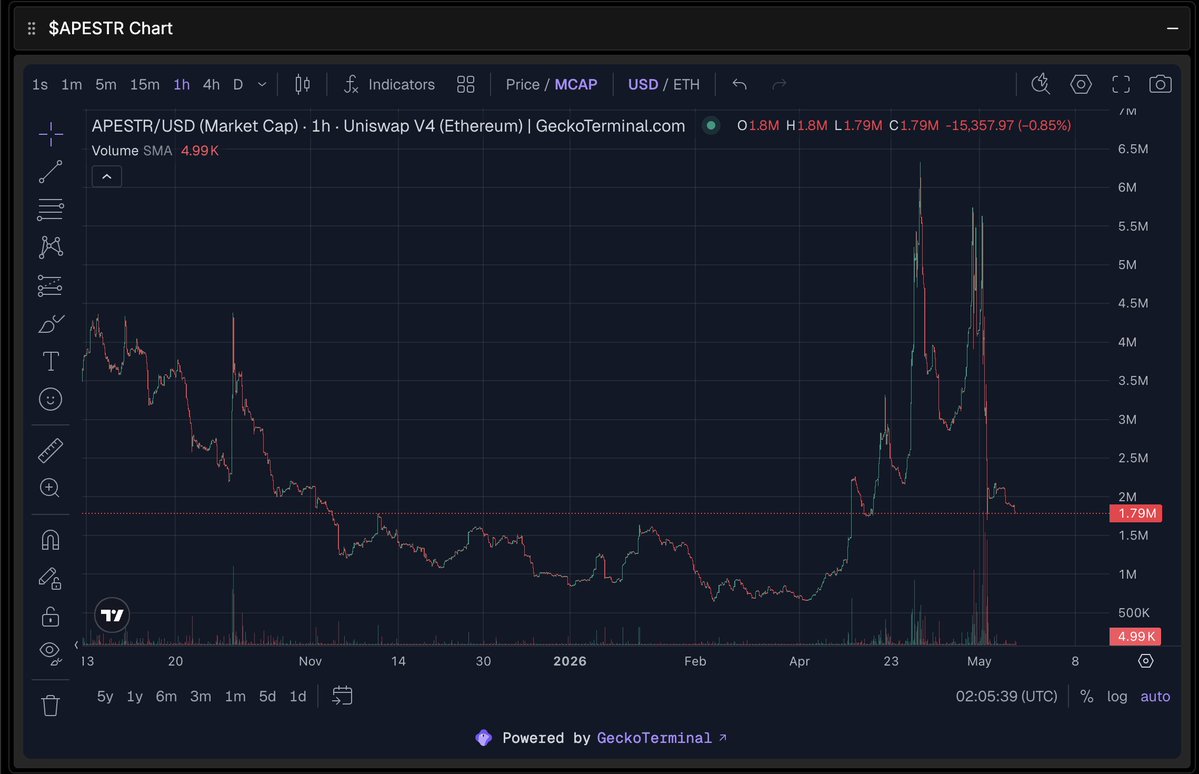This screenshot has height=774, width=1199.
Task: Open the Fibonacci retracement tools
Action: (50, 210)
